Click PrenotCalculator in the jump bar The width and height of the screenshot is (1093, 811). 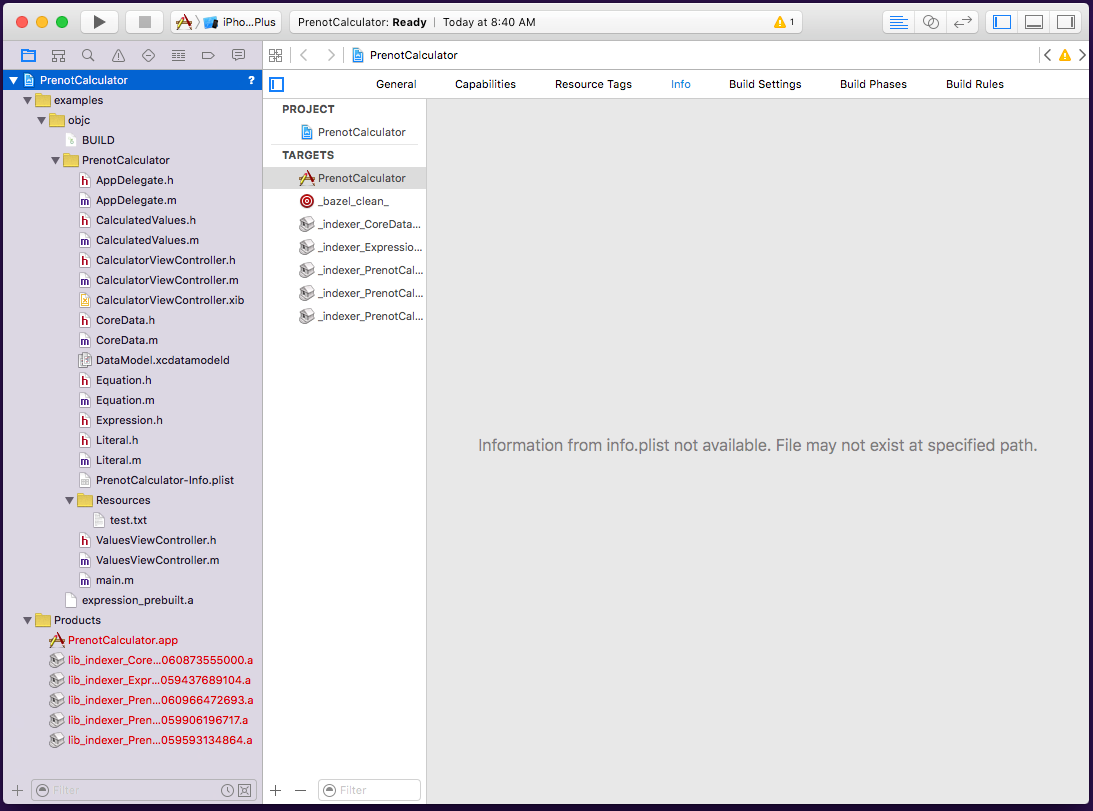405,55
